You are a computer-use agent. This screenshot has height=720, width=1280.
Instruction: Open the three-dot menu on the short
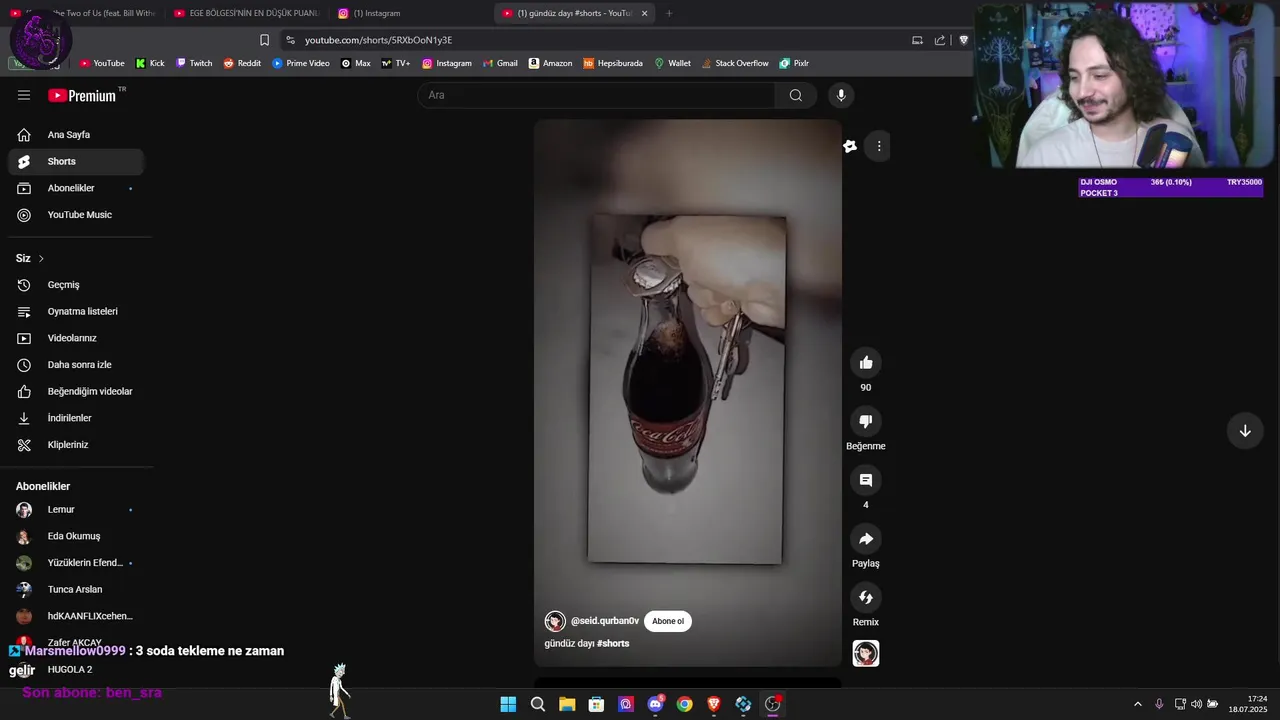pyautogui.click(x=879, y=146)
